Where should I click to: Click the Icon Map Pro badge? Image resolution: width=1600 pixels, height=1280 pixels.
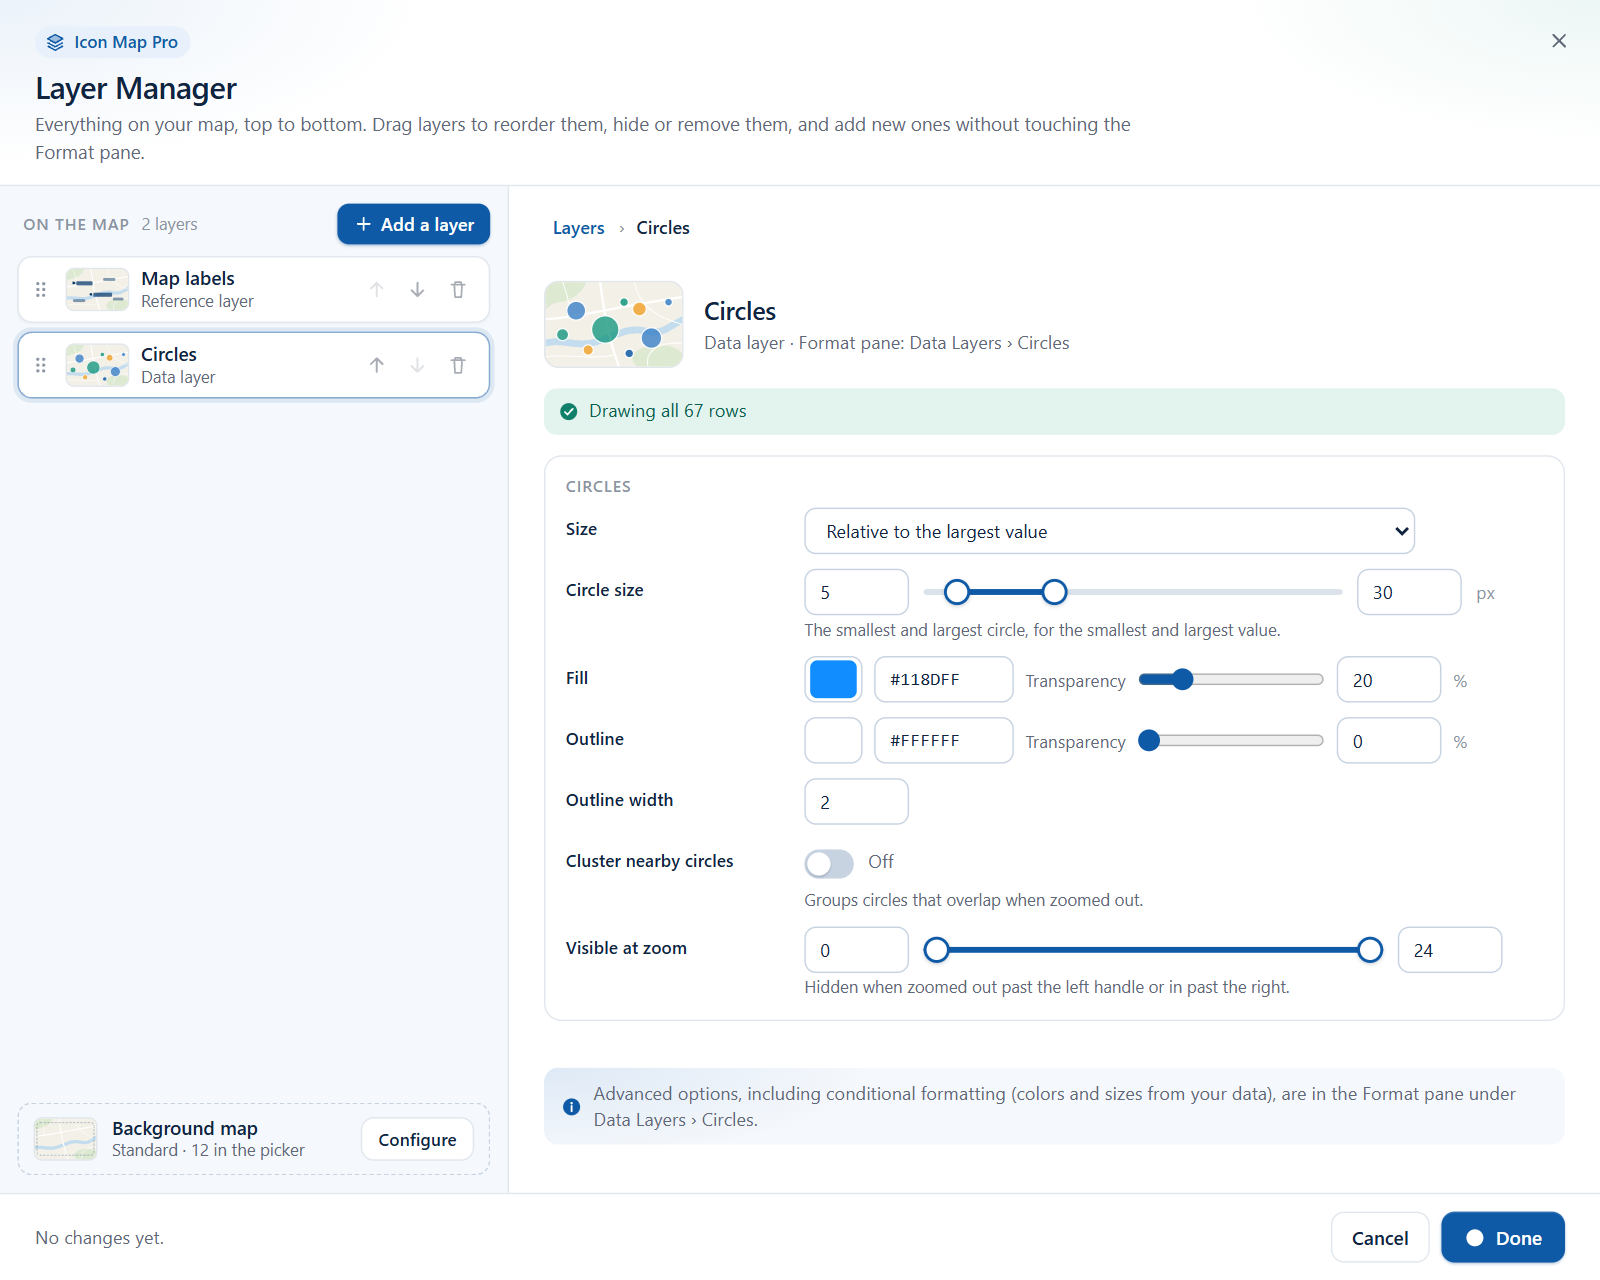(x=113, y=42)
